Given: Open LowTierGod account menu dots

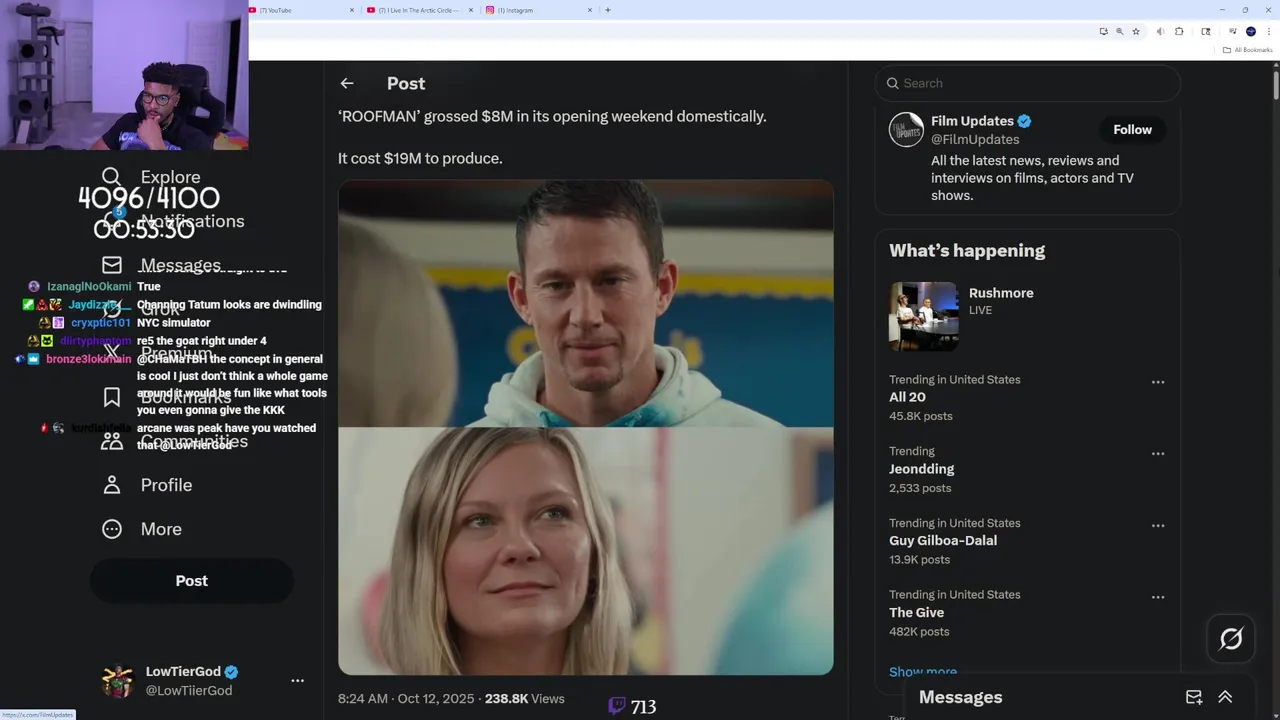Looking at the screenshot, I should [297, 680].
